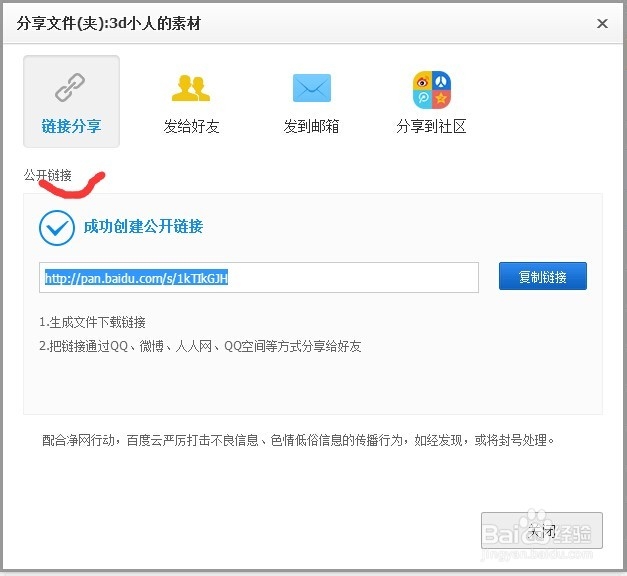This screenshot has height=576, width=627.
Task: Click the 公开链接 label
Action: pos(48,175)
